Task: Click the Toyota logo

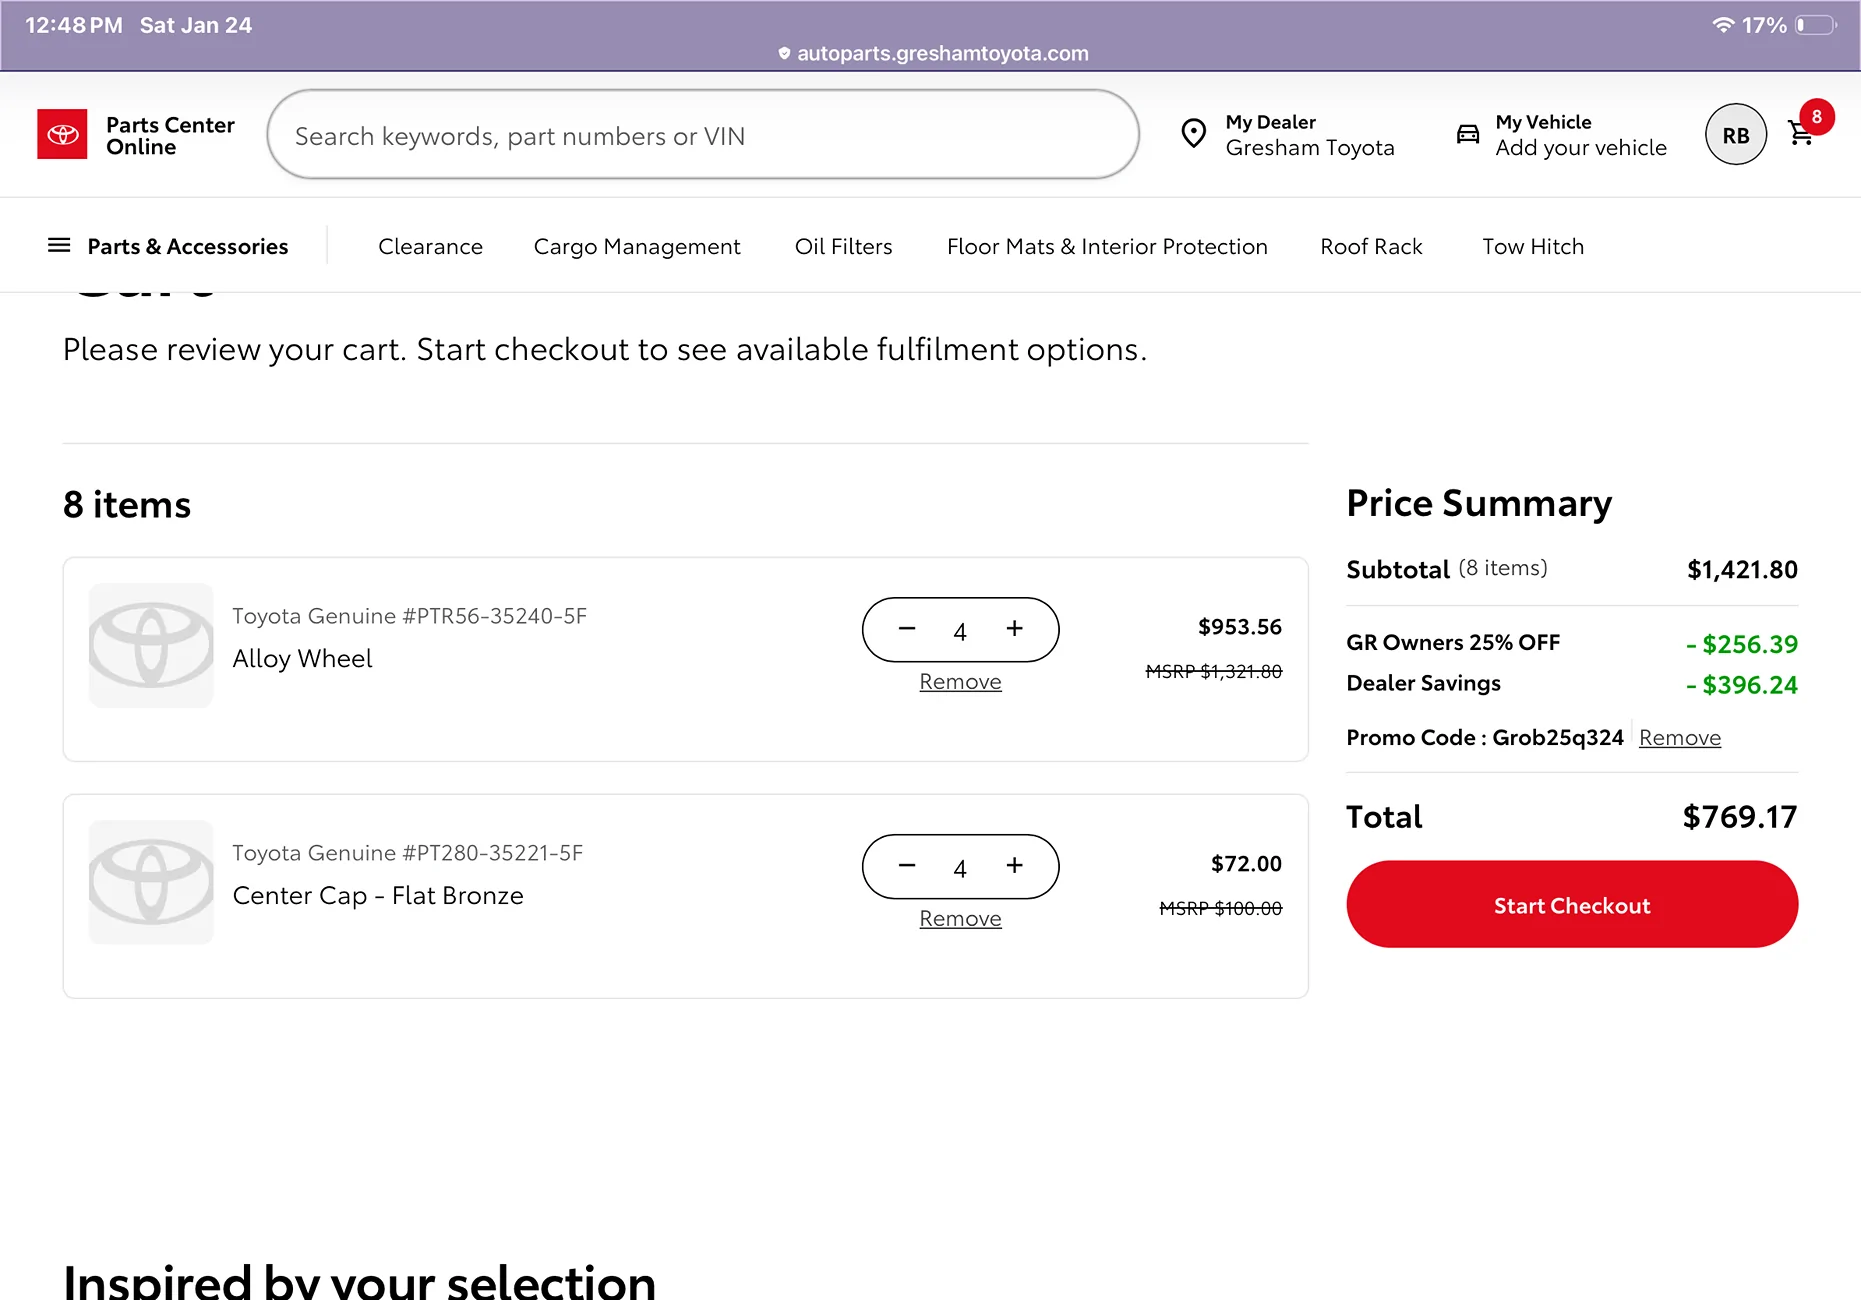Action: 62,134
